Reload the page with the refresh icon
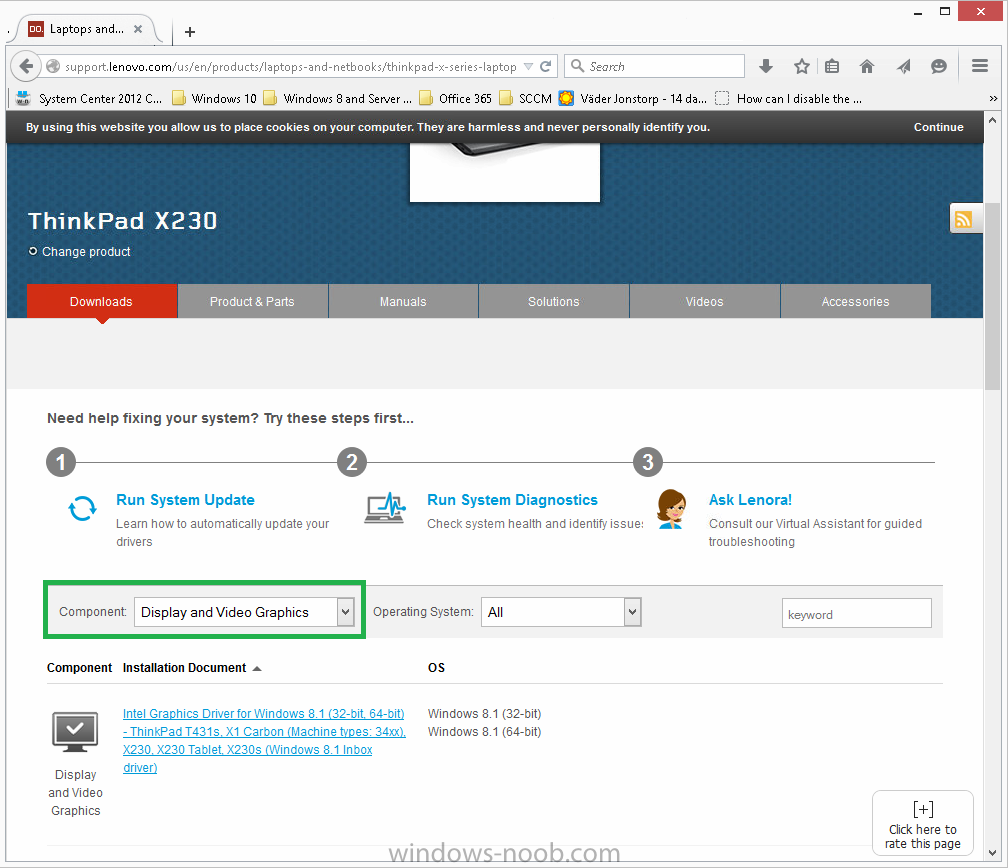1008x868 pixels. (x=546, y=66)
